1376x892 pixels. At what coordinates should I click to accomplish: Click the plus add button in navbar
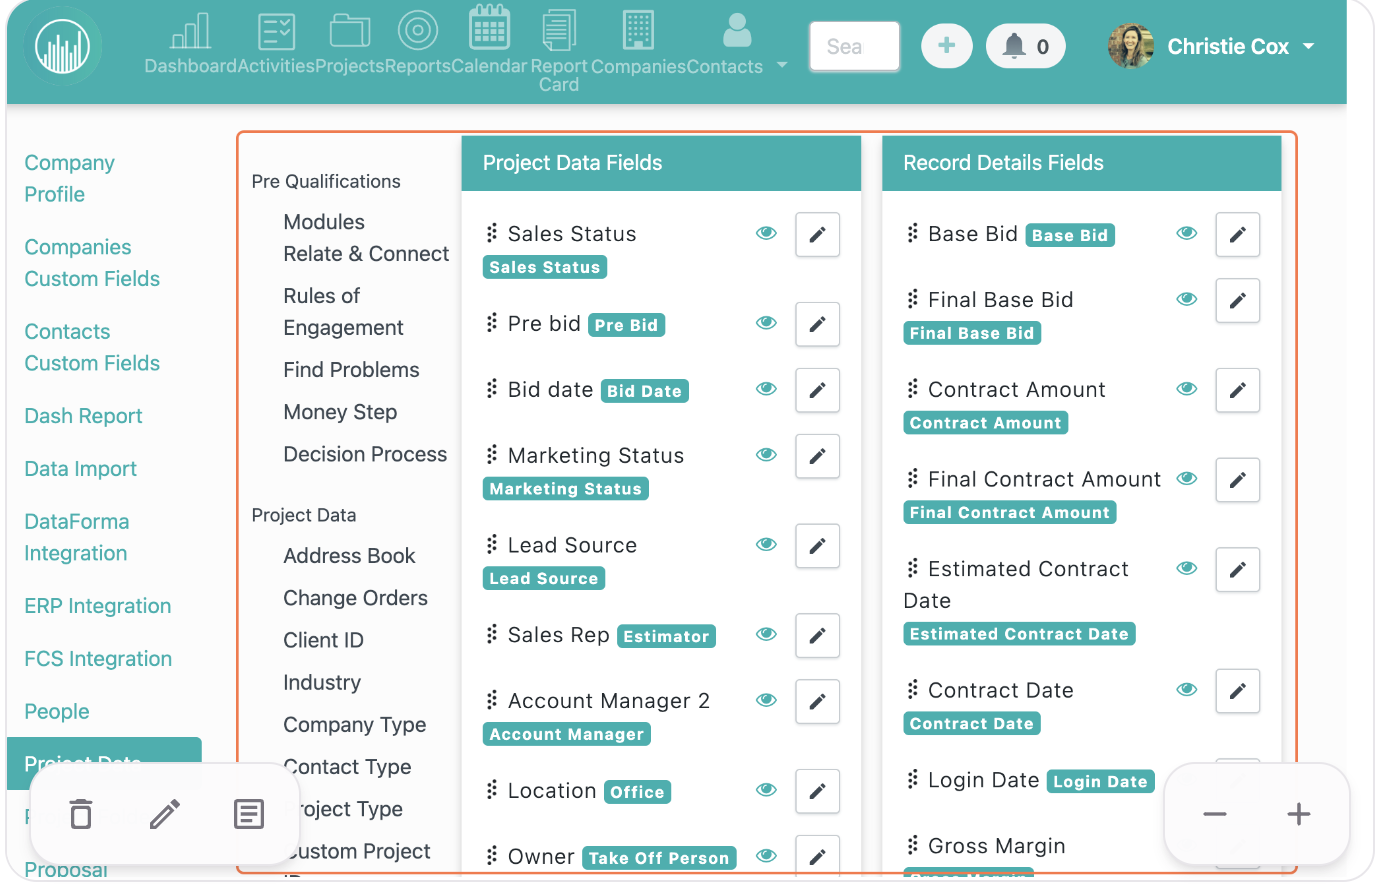pos(947,46)
